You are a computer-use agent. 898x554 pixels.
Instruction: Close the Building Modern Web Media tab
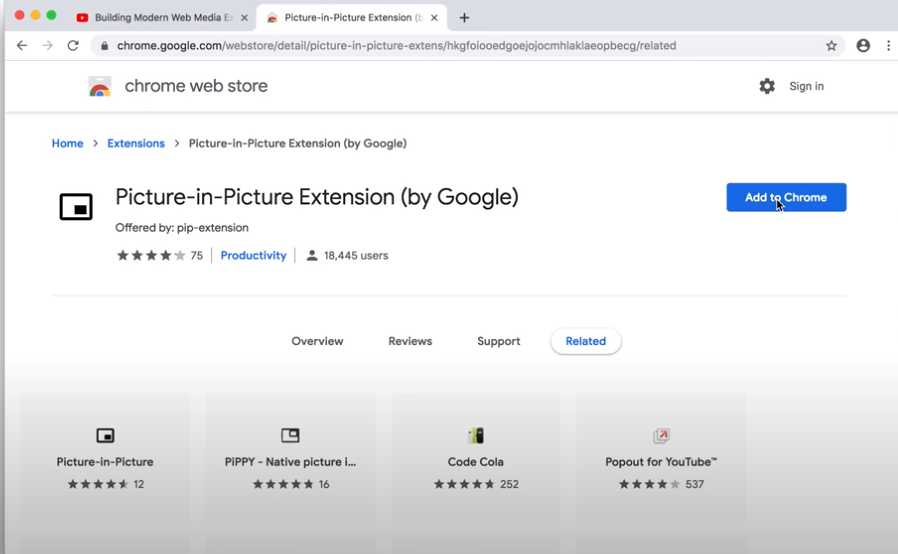(245, 18)
